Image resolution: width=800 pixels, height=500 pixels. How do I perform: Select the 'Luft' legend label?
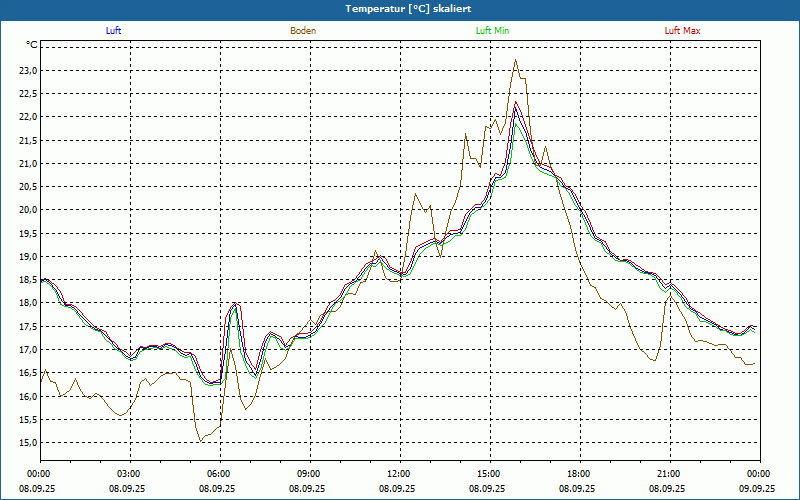click(x=114, y=31)
